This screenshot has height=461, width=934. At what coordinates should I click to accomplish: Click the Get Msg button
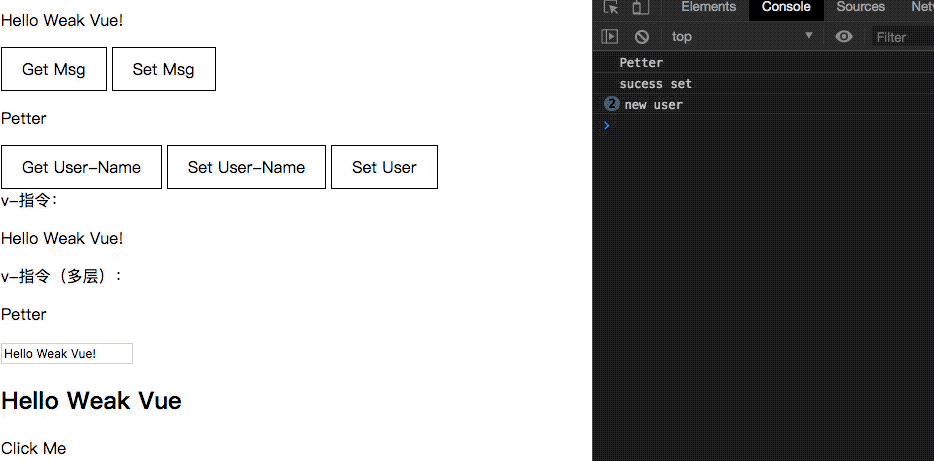tap(54, 69)
